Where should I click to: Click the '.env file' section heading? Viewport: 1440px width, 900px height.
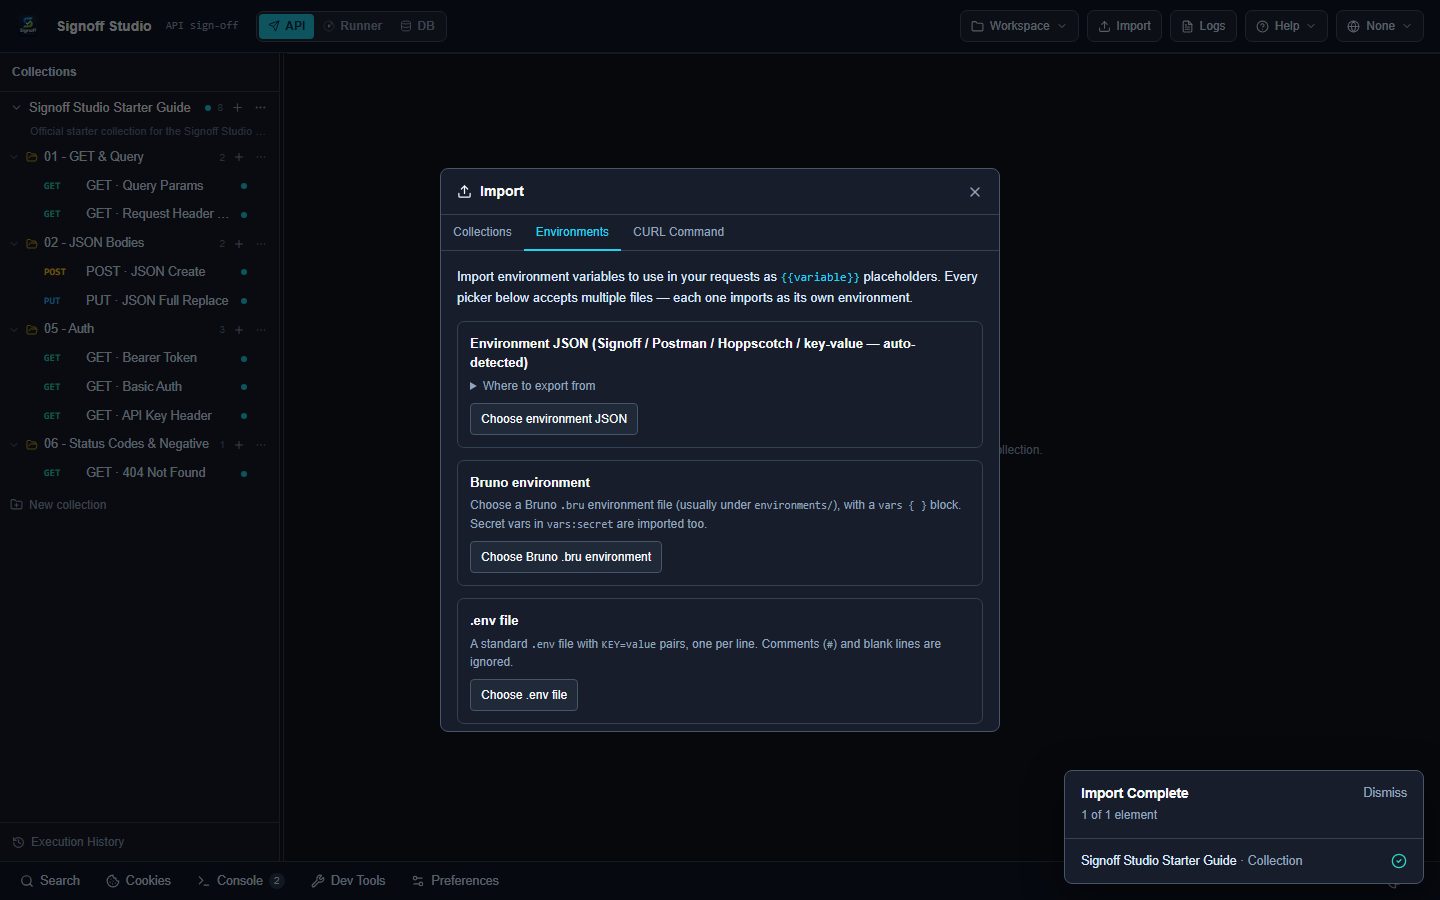pos(494,621)
